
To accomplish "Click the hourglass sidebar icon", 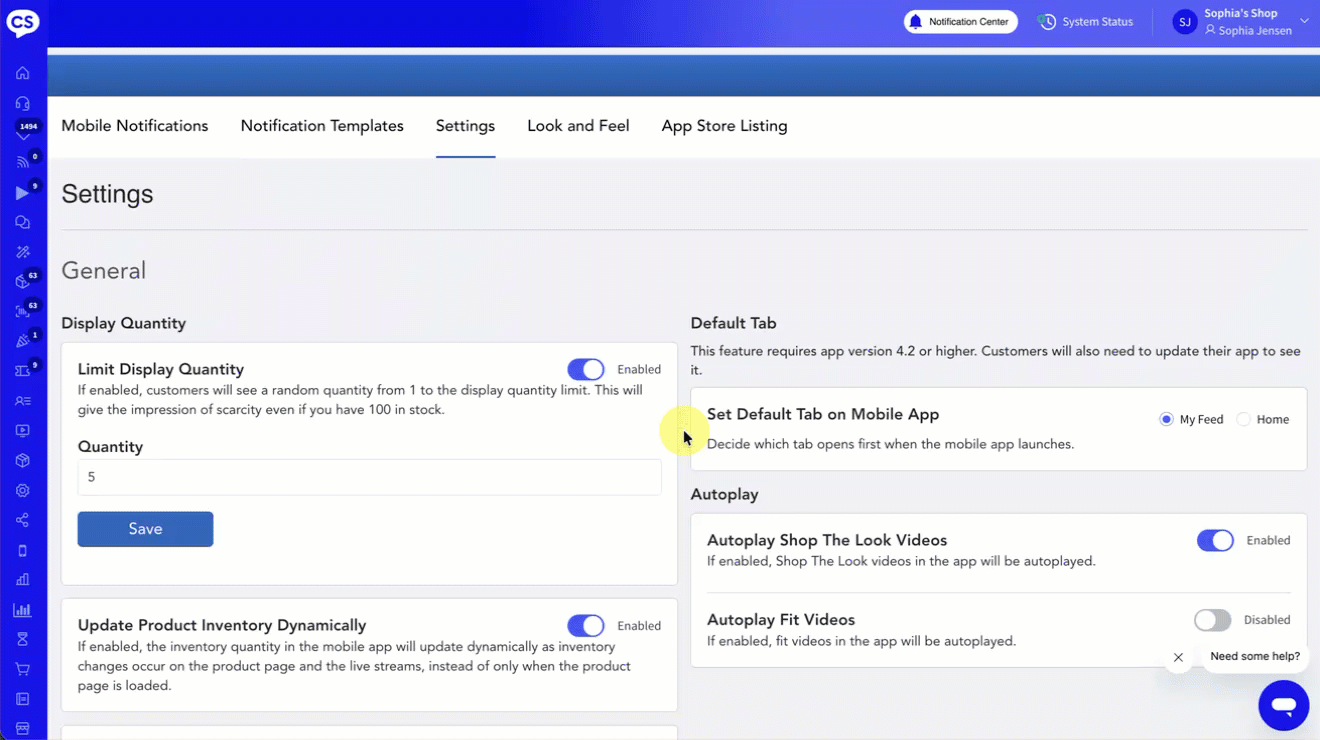I will coord(22,639).
